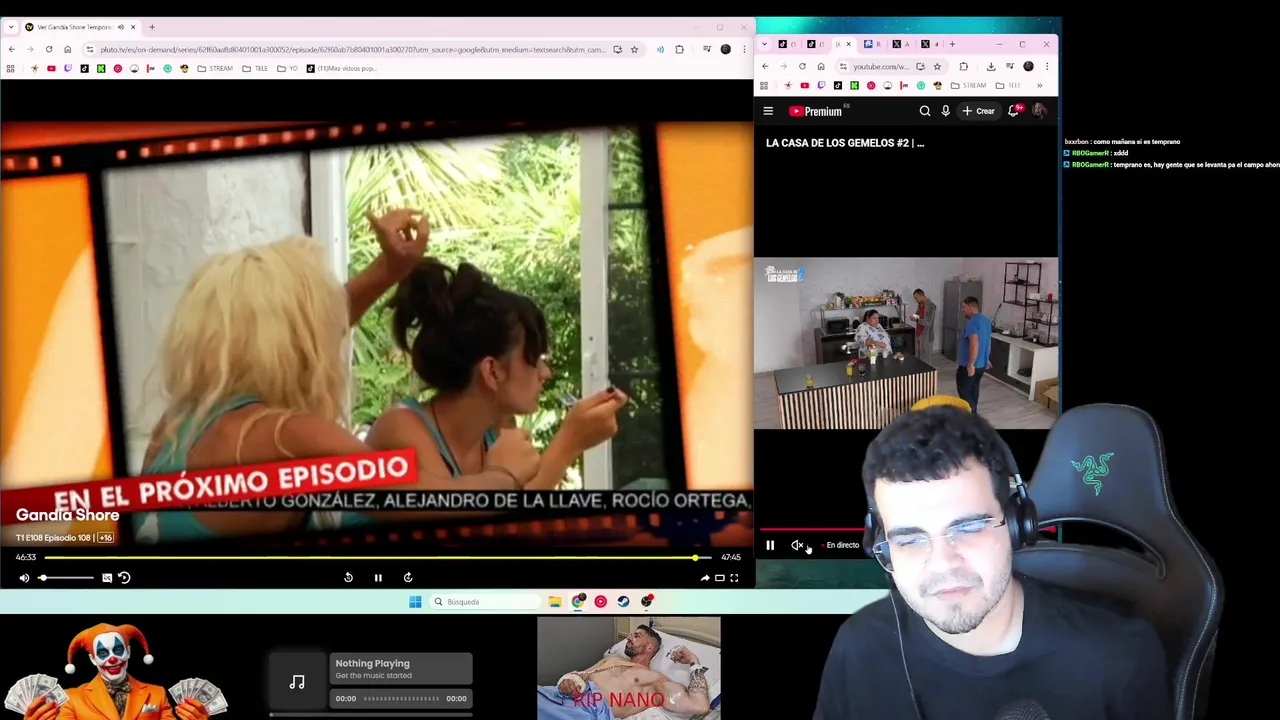Open File Explorer from the taskbar
This screenshot has width=1280, height=720.
[555, 602]
